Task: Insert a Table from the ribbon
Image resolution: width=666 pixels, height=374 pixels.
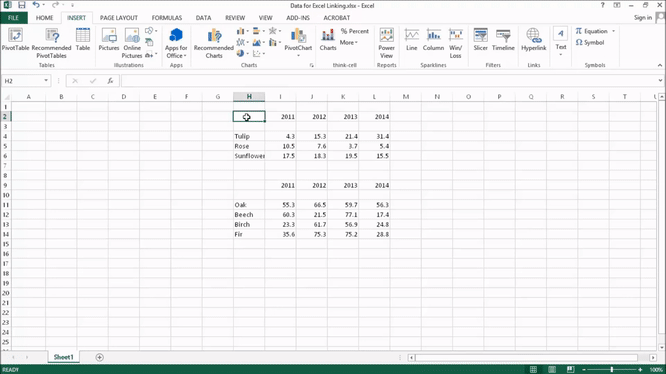Action: [x=83, y=40]
